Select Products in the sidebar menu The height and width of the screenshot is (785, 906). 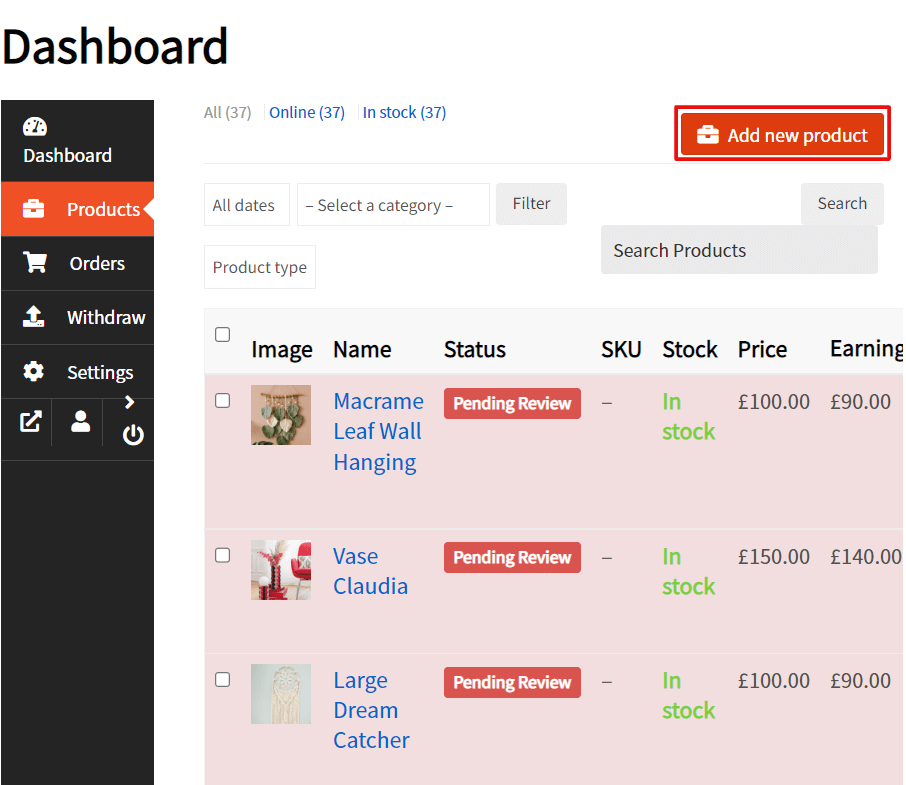click(x=77, y=209)
